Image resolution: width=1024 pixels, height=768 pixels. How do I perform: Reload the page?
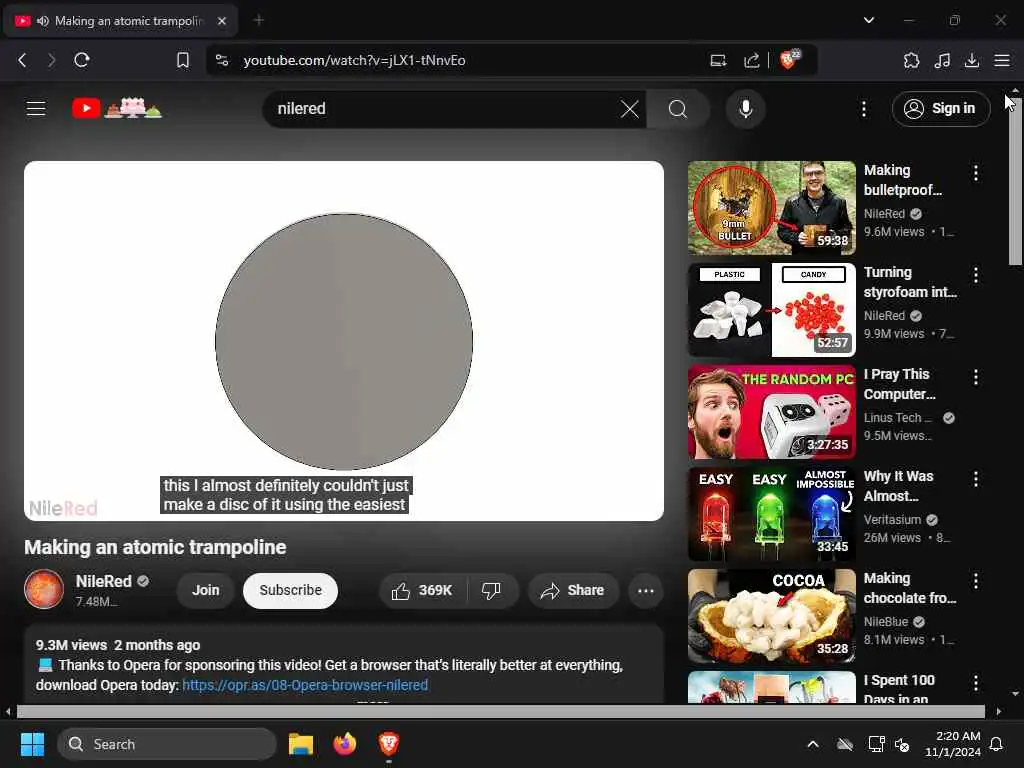82,60
